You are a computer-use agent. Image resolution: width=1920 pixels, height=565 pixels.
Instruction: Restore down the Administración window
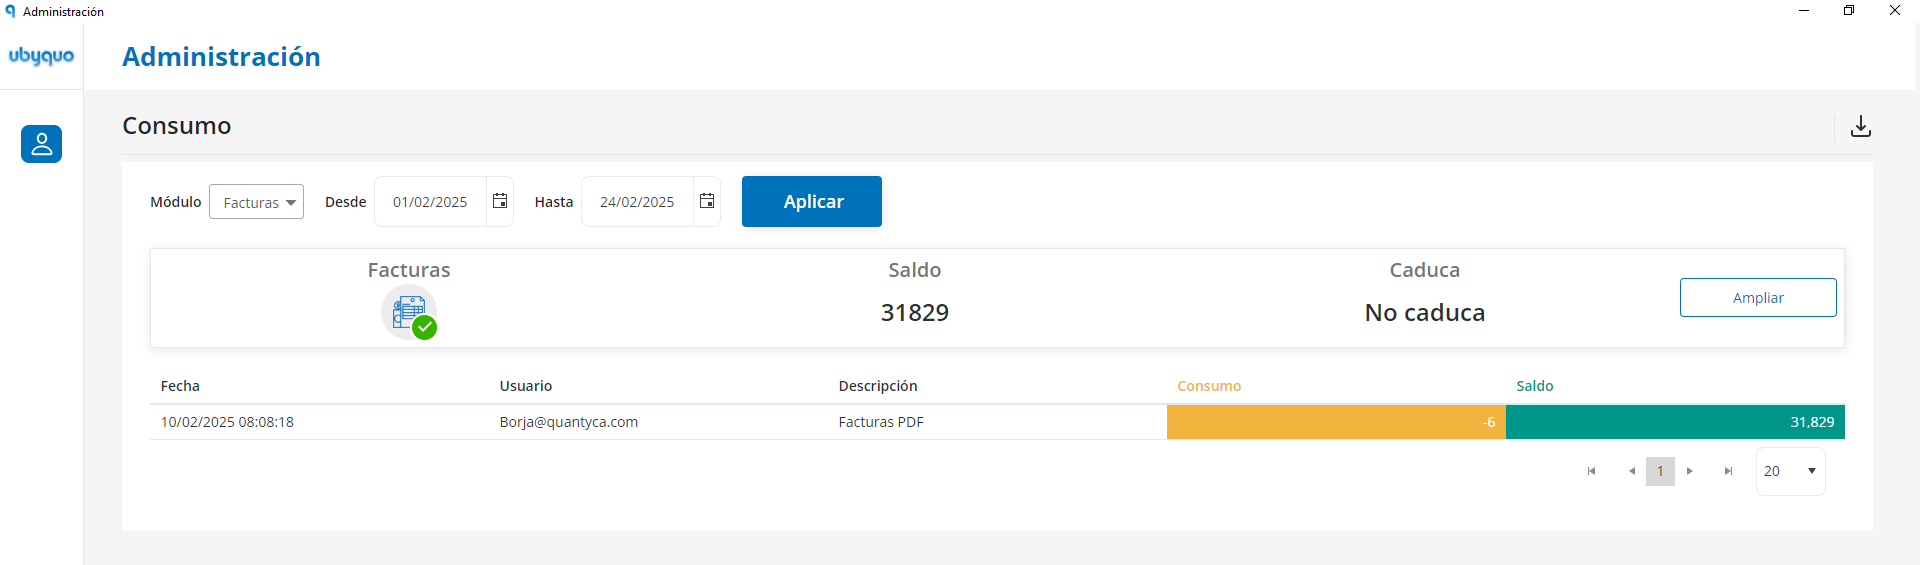click(1849, 11)
